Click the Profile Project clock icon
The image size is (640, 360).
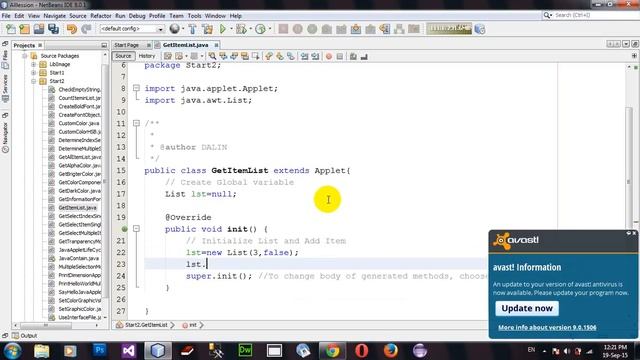click(260, 29)
